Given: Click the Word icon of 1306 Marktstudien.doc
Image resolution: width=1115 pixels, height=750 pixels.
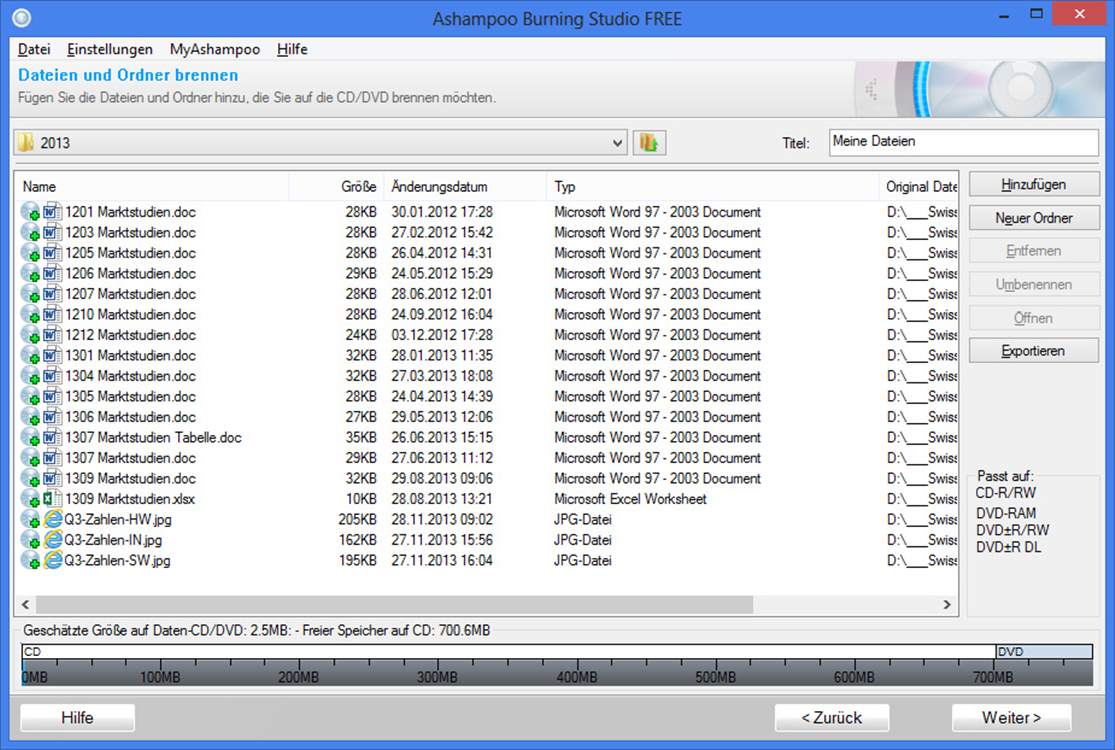Looking at the screenshot, I should point(52,417).
